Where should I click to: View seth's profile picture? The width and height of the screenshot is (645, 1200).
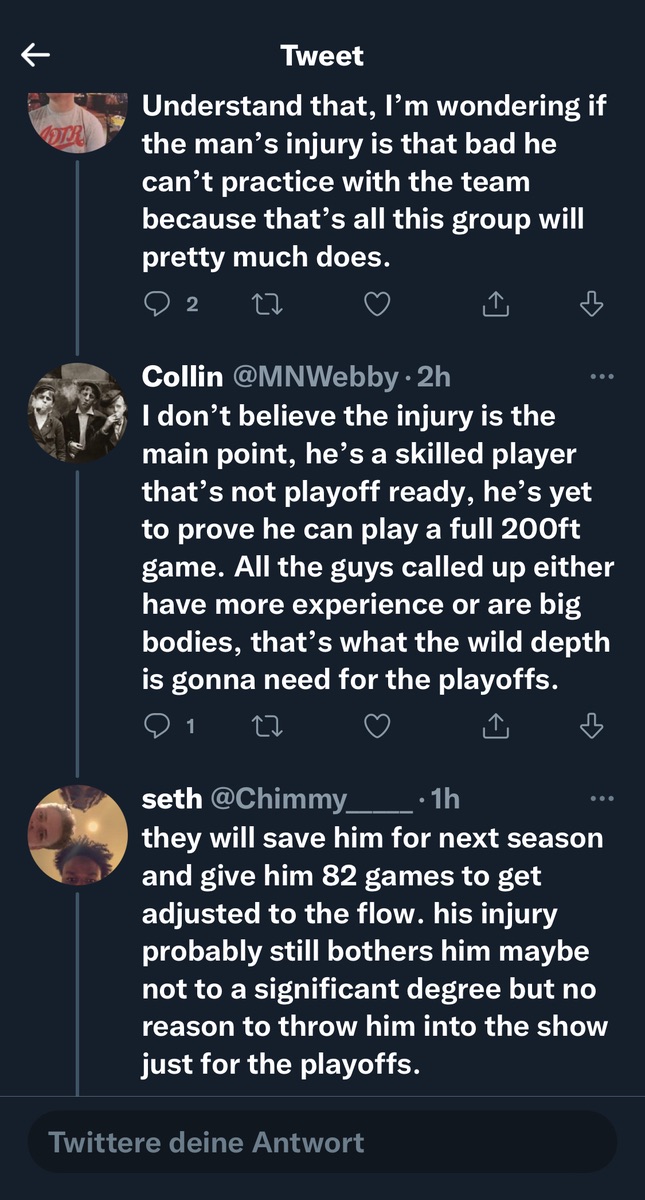[77, 835]
